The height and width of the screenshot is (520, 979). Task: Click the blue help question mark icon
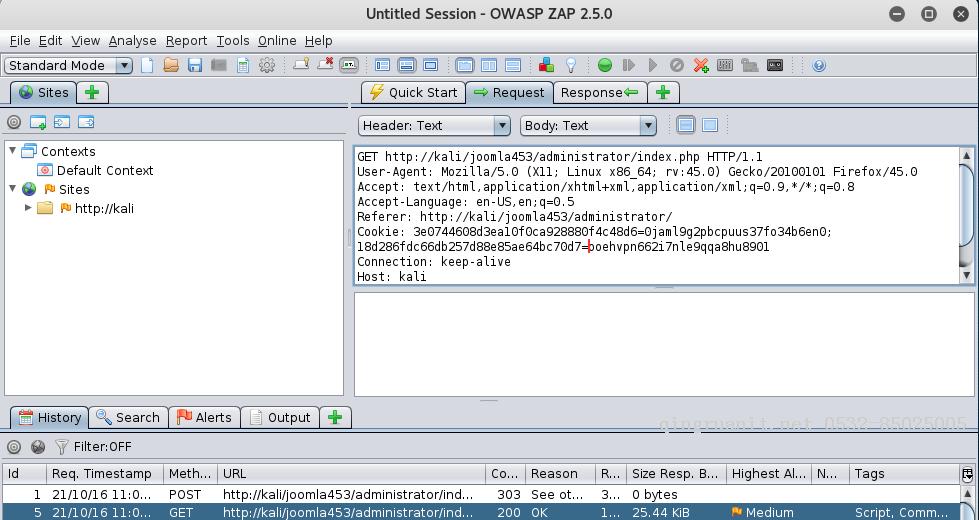819,65
